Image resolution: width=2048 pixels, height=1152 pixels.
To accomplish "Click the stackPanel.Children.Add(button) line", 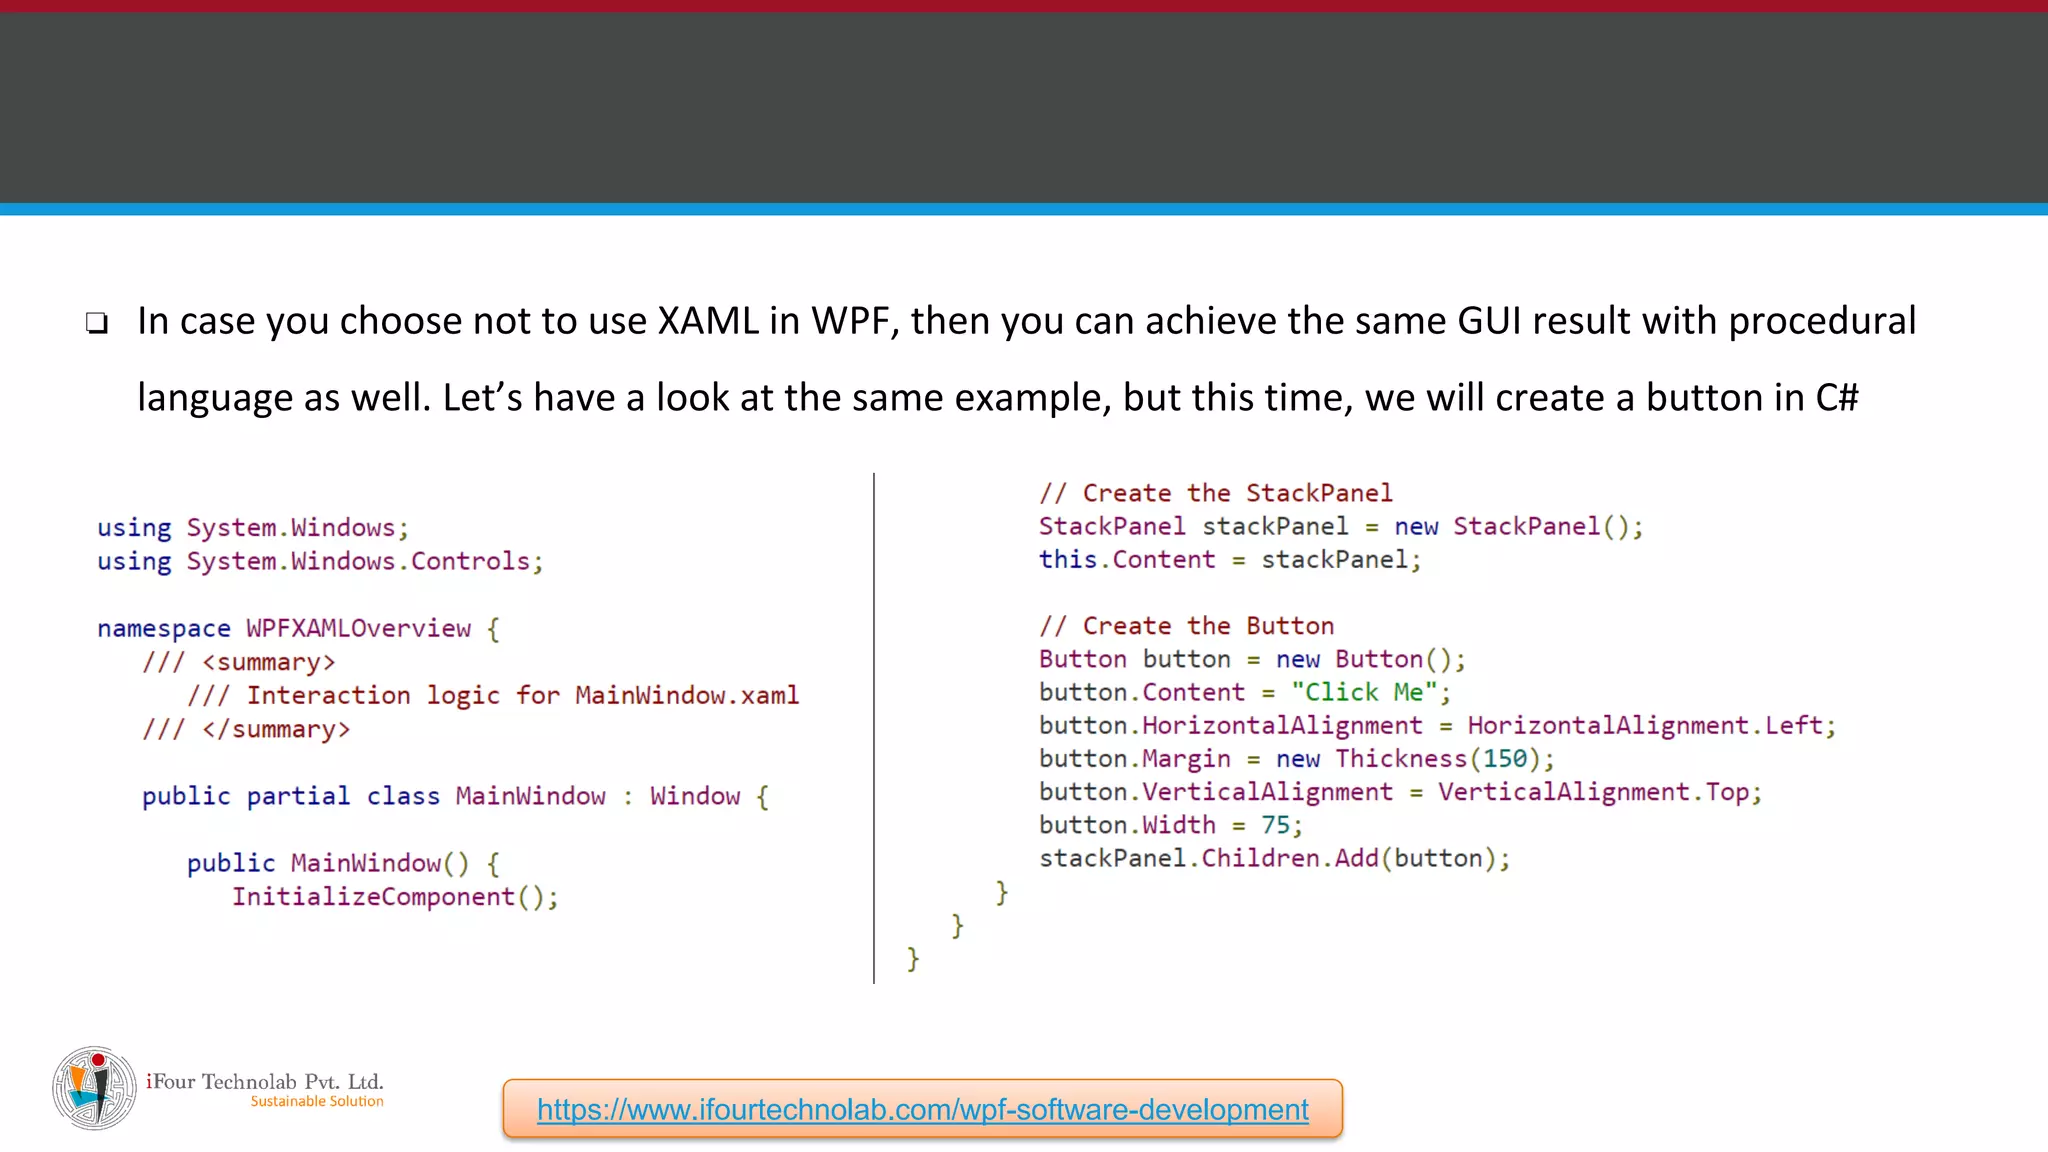I will click(x=1274, y=858).
